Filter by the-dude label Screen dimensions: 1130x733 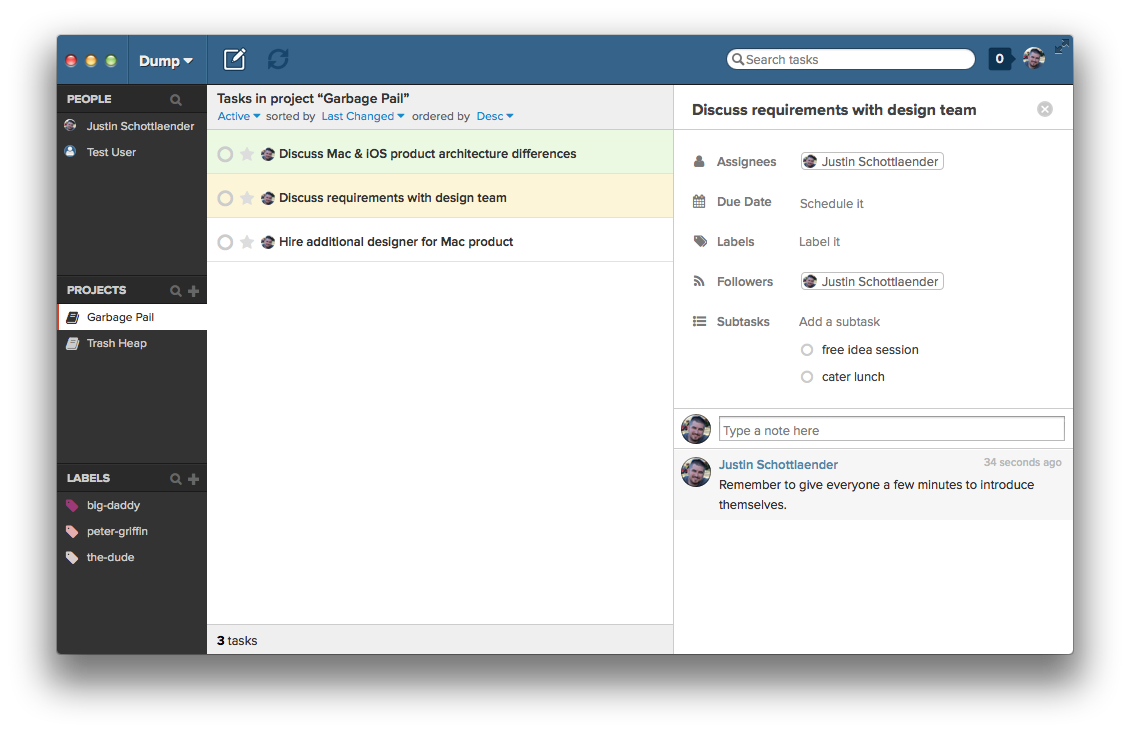coord(132,557)
